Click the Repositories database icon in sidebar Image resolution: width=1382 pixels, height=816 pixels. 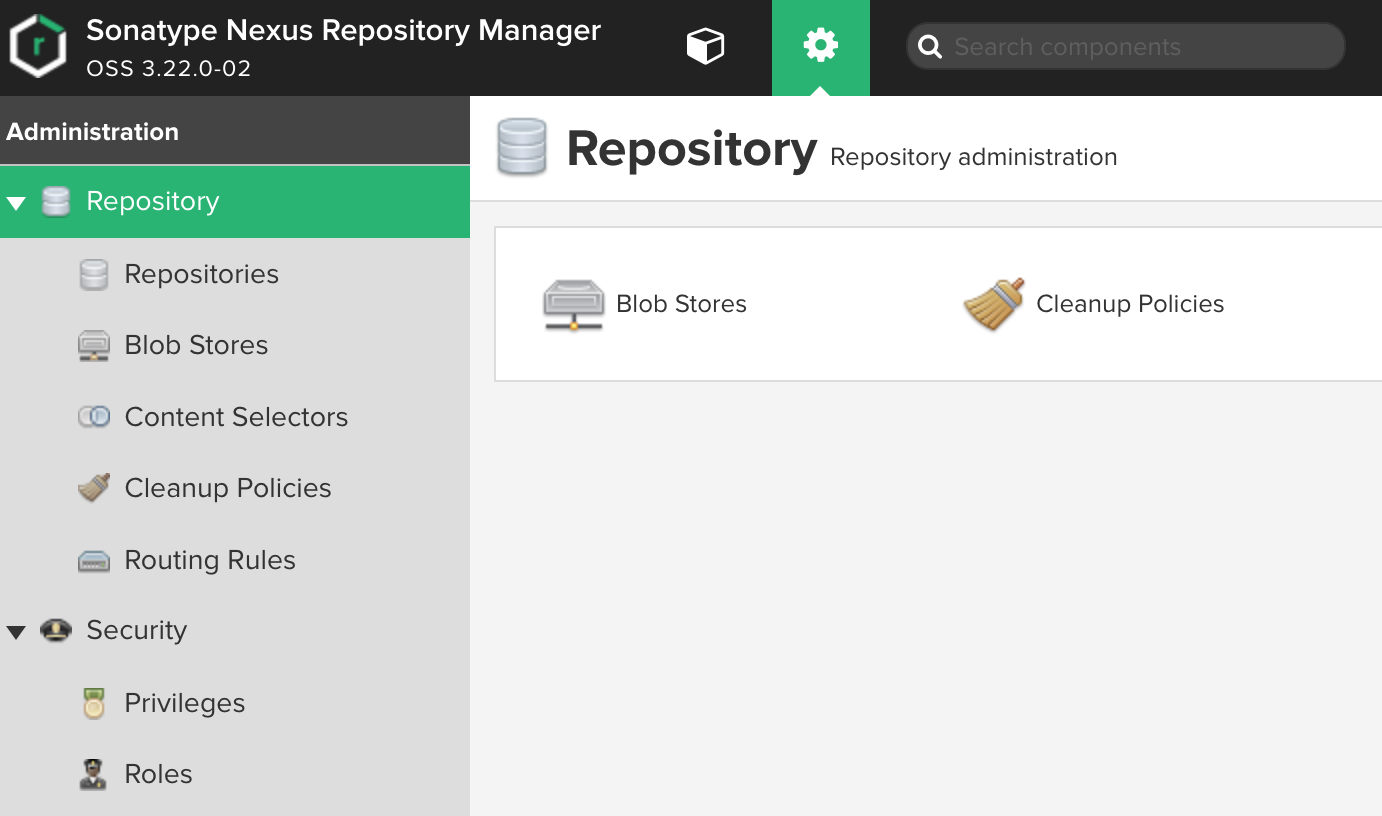coord(93,273)
